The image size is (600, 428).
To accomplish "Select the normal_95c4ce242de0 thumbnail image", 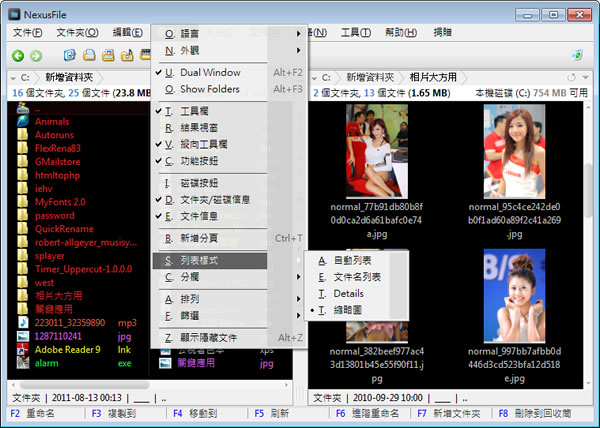I will pyautogui.click(x=514, y=151).
